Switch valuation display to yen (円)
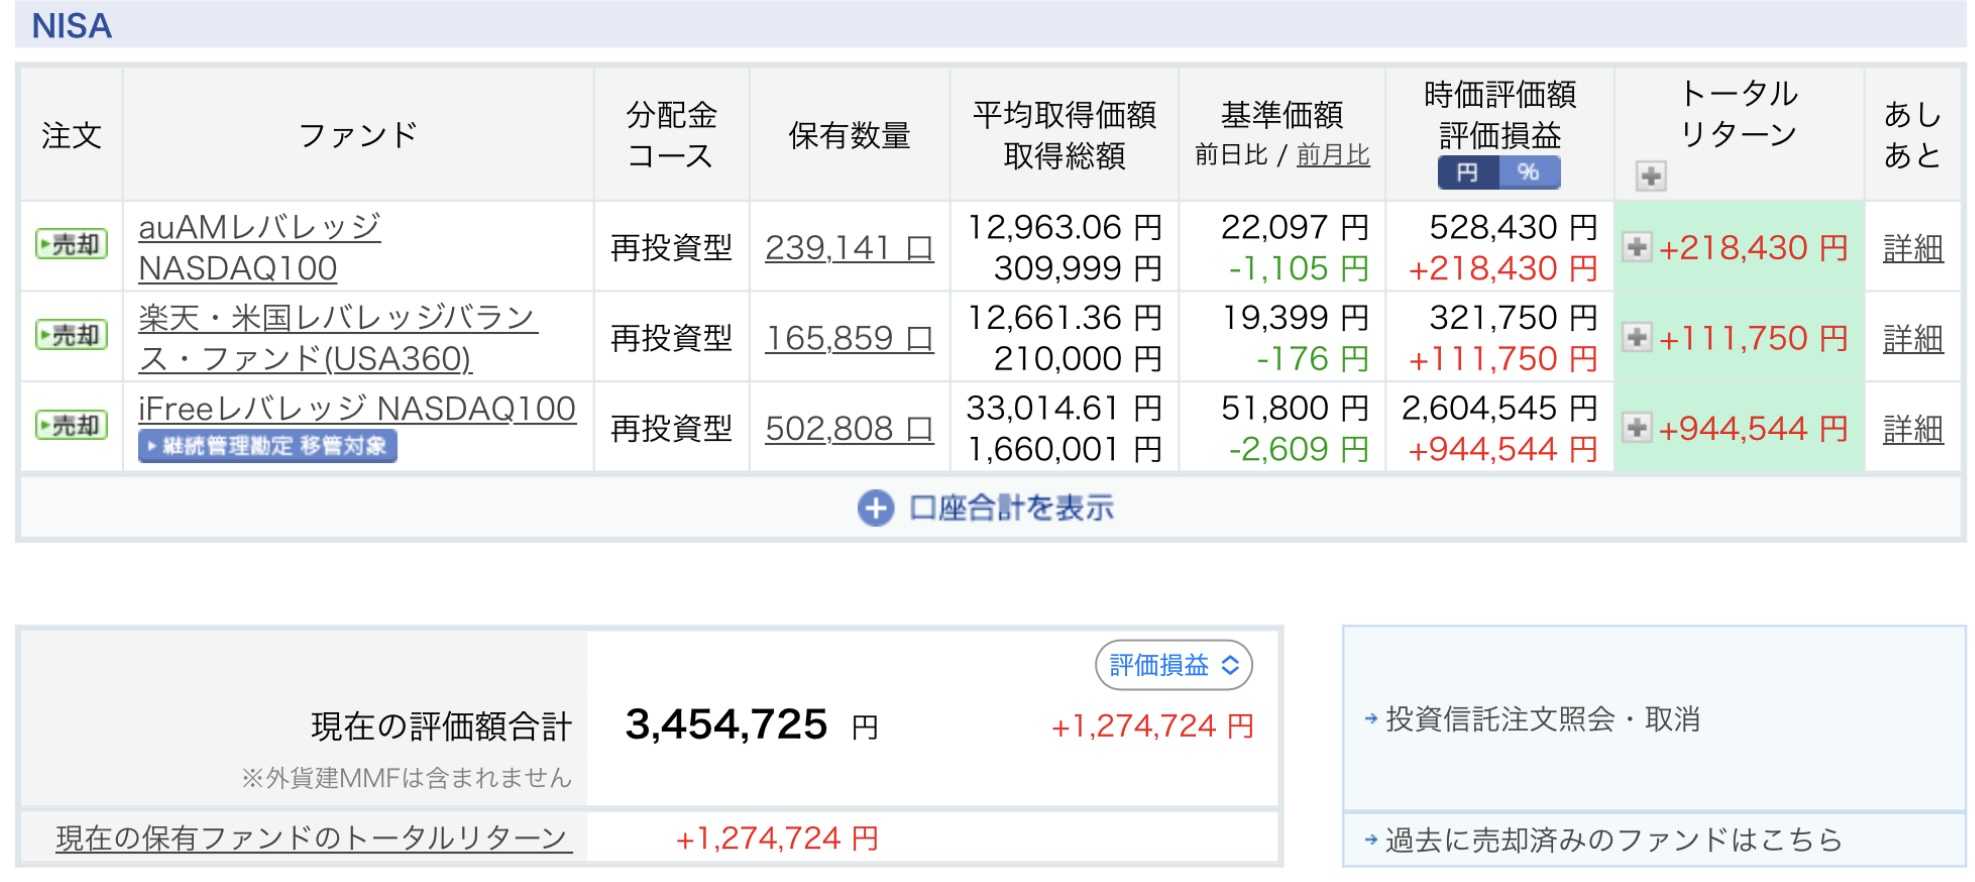Image resolution: width=1975 pixels, height=882 pixels. pos(1468,173)
